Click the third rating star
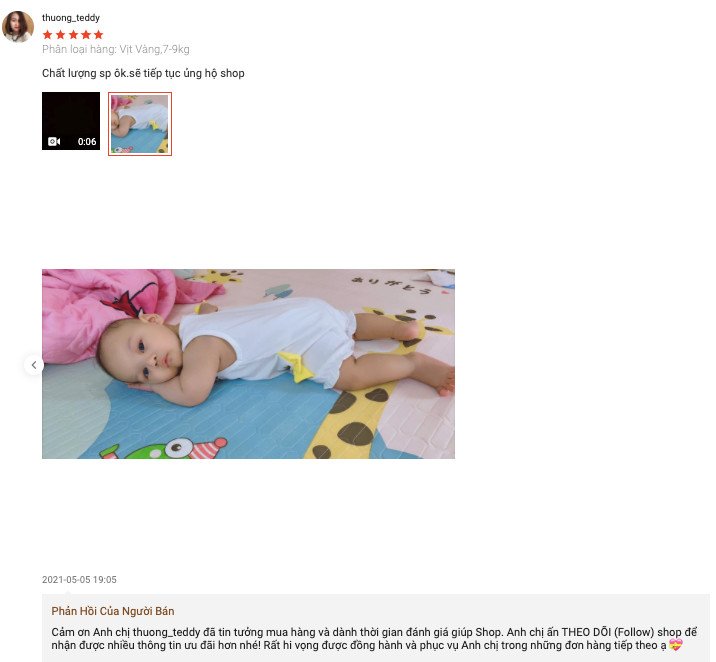The image size is (716, 662). point(73,35)
